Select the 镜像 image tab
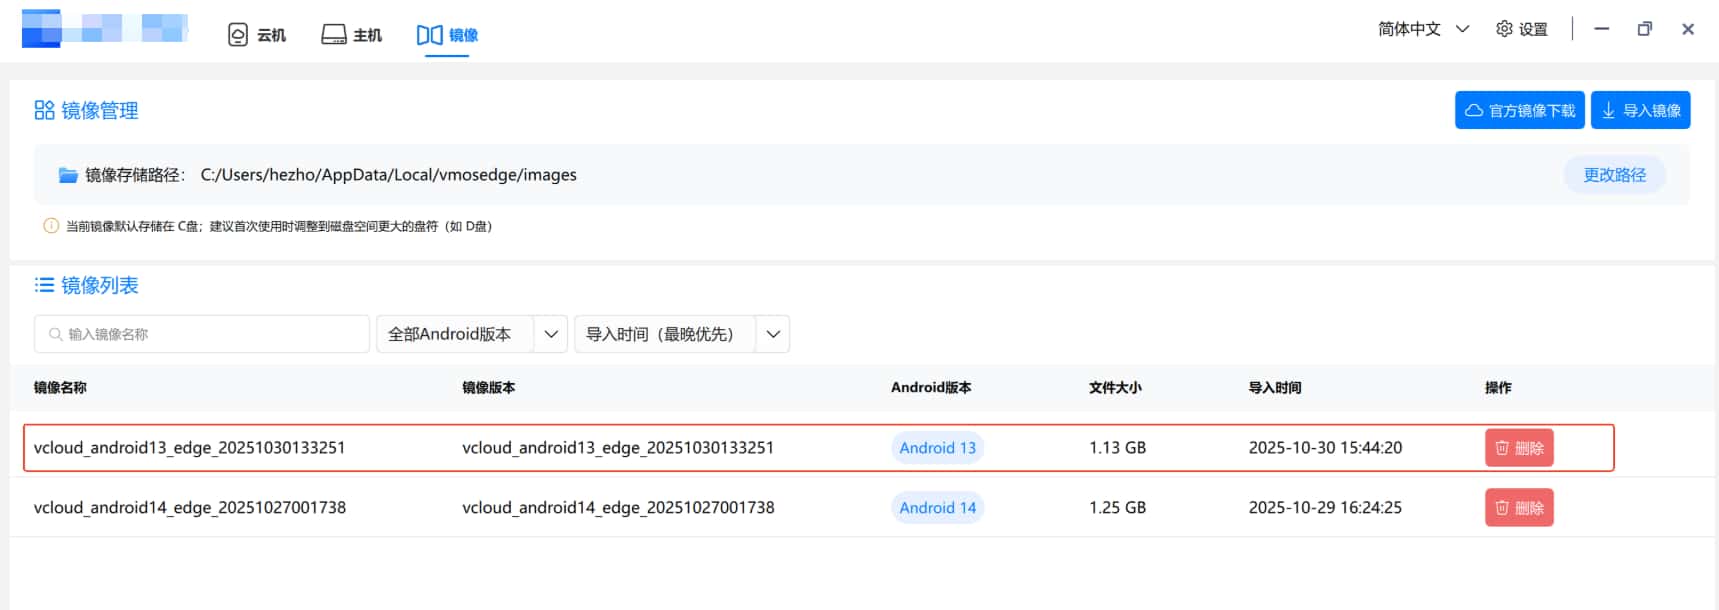1719x610 pixels. (x=447, y=35)
